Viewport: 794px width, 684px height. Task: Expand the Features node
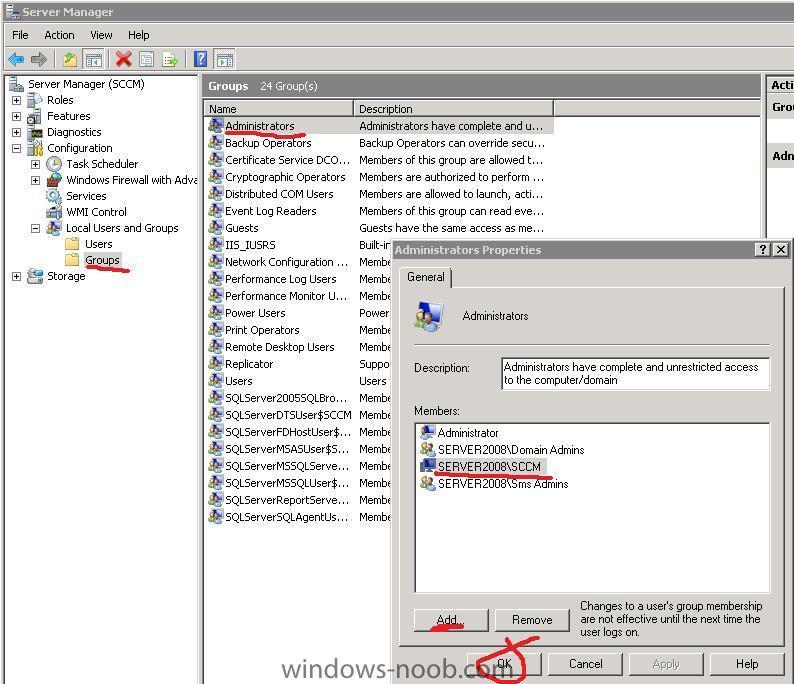[16, 116]
